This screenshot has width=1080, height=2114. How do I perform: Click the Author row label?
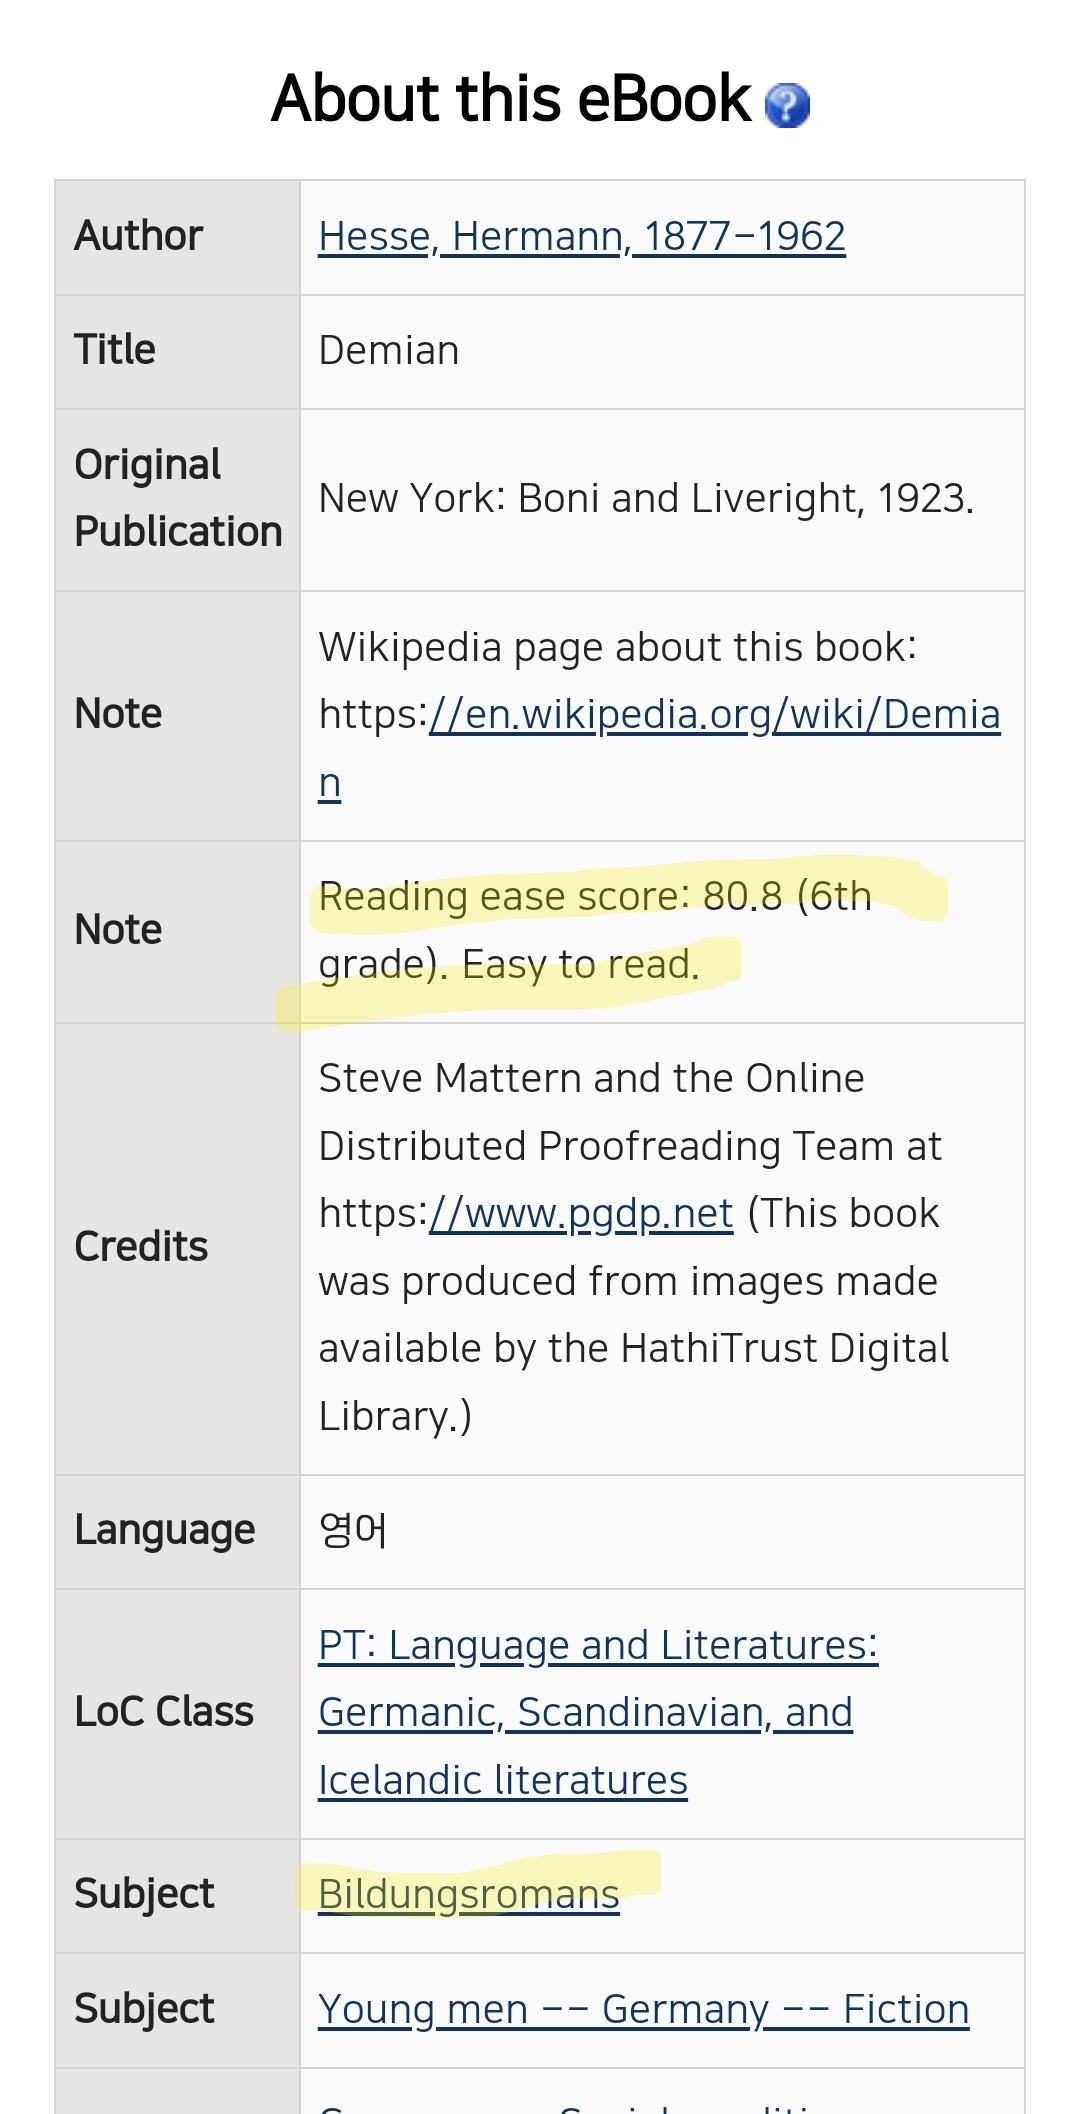coord(139,236)
